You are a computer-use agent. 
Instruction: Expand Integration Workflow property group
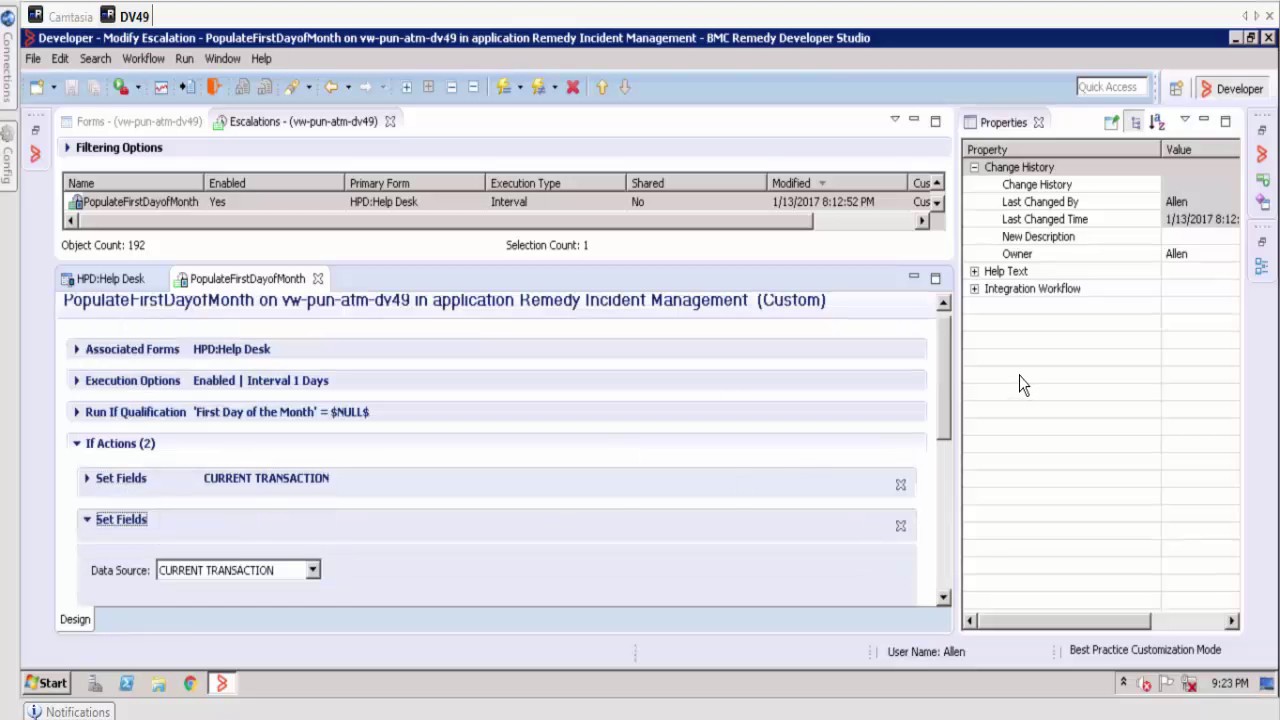click(974, 289)
